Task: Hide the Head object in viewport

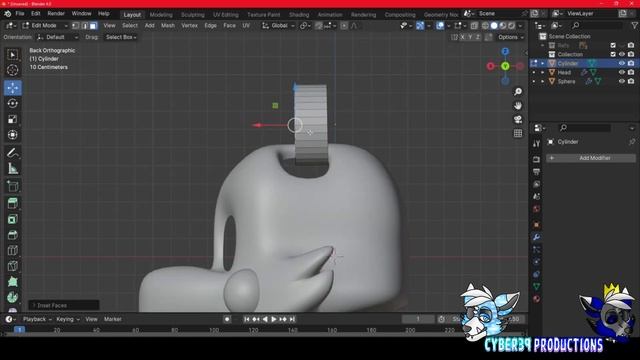Action: pyautogui.click(x=622, y=72)
